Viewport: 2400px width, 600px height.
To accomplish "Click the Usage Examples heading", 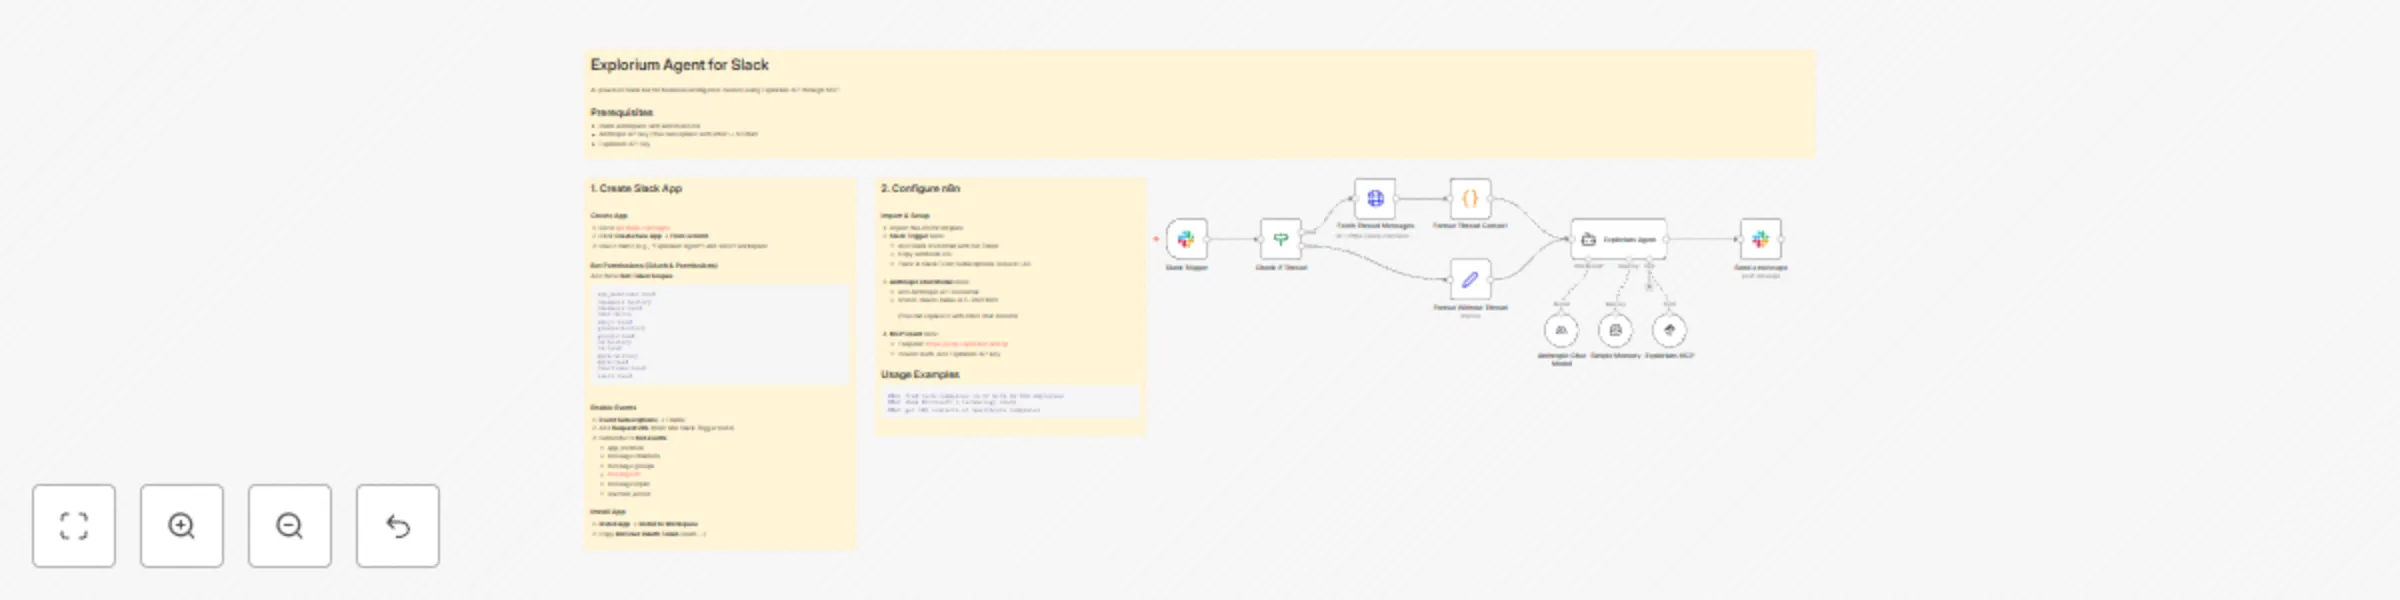I will (920, 374).
